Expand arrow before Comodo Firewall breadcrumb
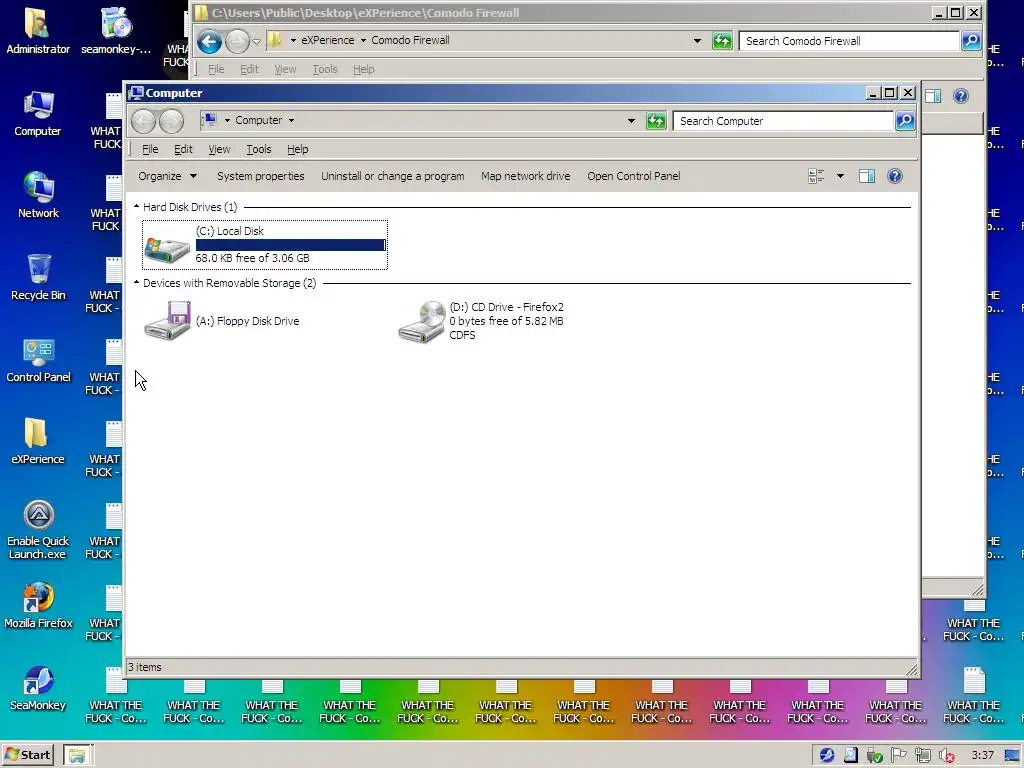This screenshot has width=1024, height=768. pyautogui.click(x=363, y=40)
